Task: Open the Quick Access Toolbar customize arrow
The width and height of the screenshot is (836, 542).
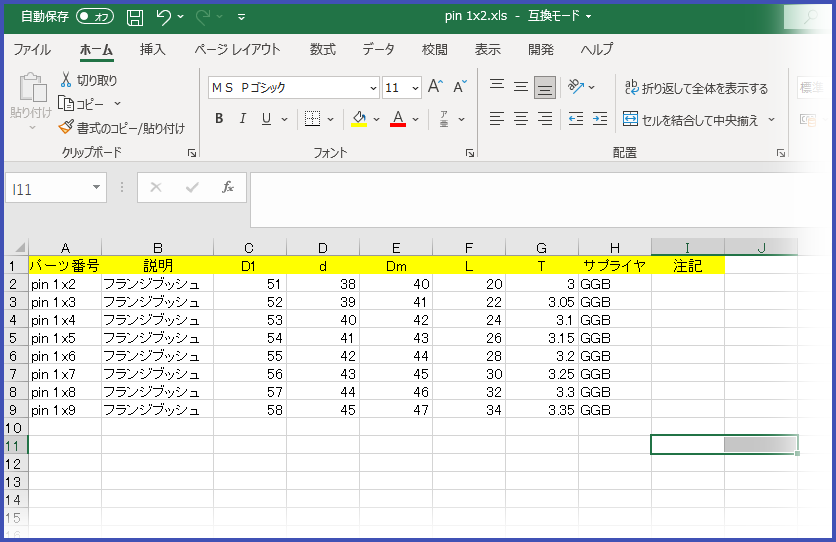Action: click(242, 17)
